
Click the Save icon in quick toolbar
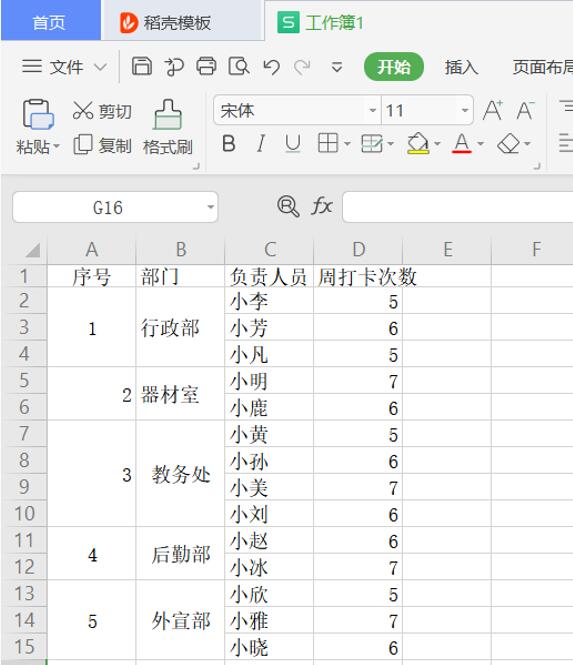click(x=142, y=66)
